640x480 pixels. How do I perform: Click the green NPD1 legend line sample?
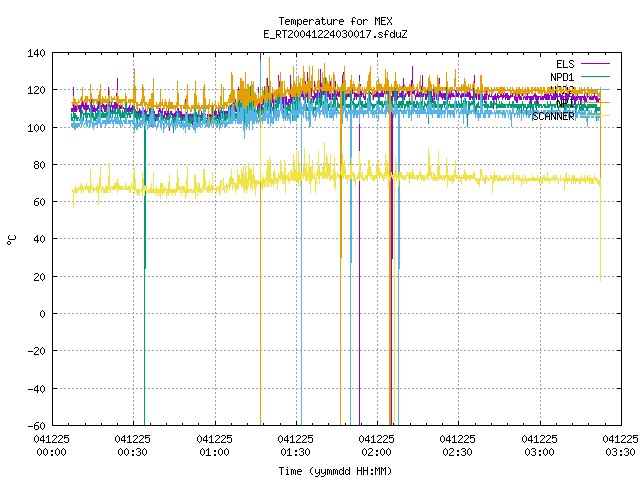coord(595,76)
